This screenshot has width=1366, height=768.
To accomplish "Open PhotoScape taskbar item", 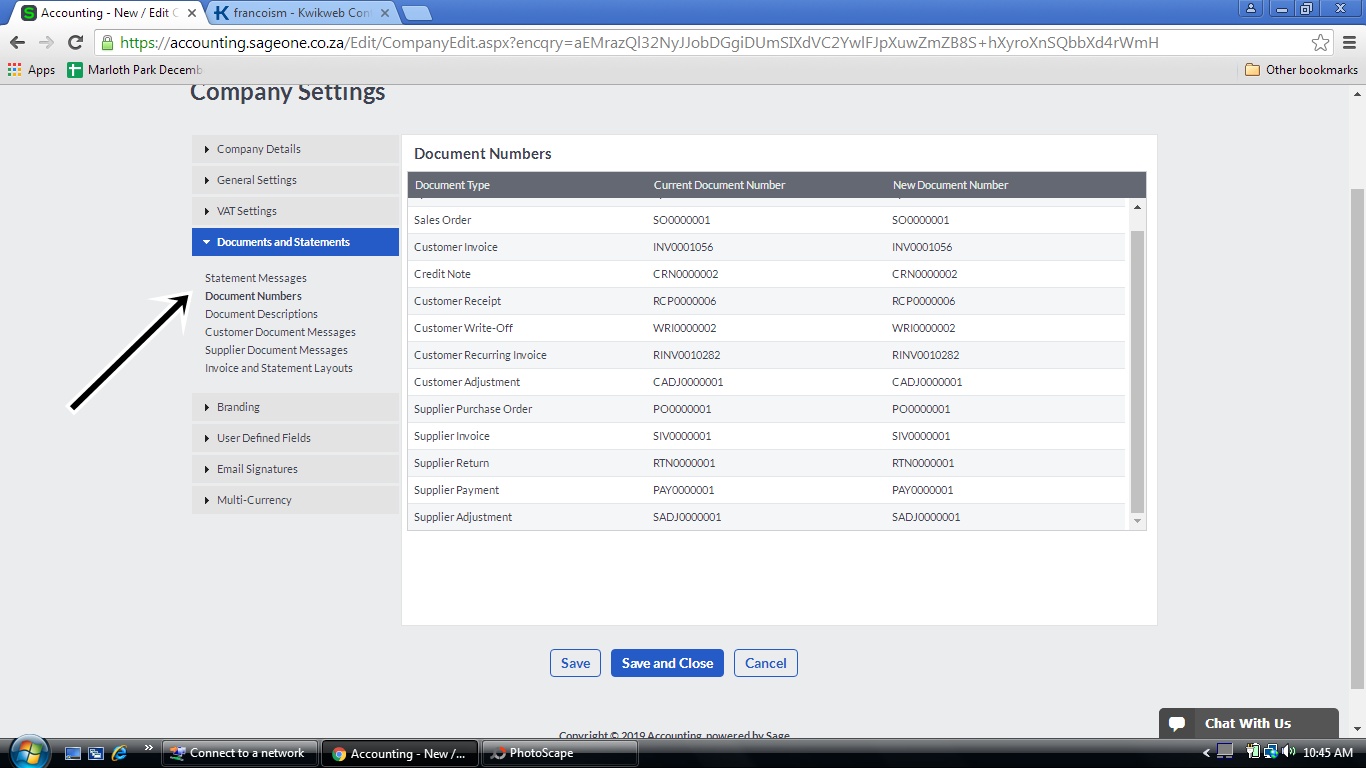I will [x=559, y=753].
